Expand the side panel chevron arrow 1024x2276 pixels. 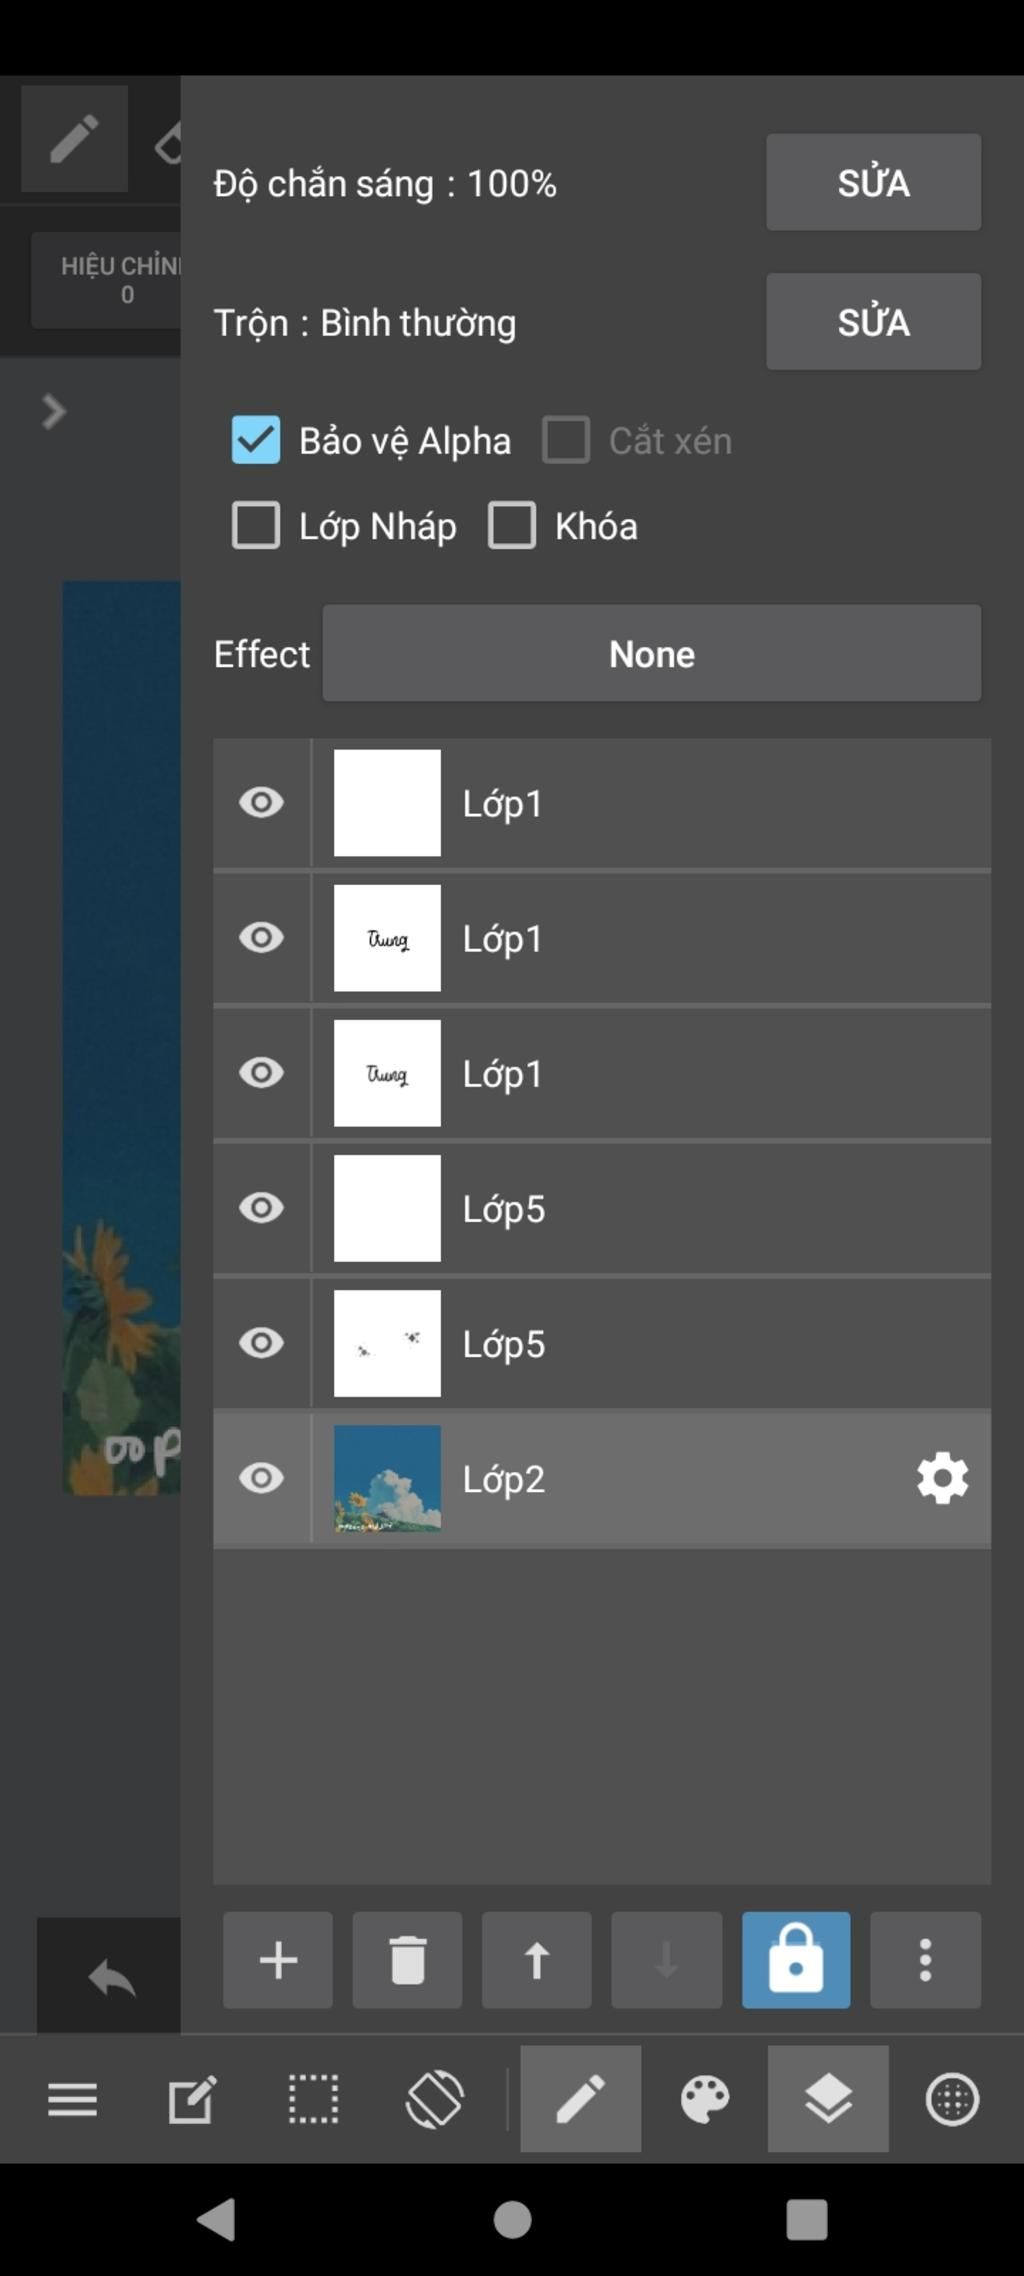(x=54, y=411)
